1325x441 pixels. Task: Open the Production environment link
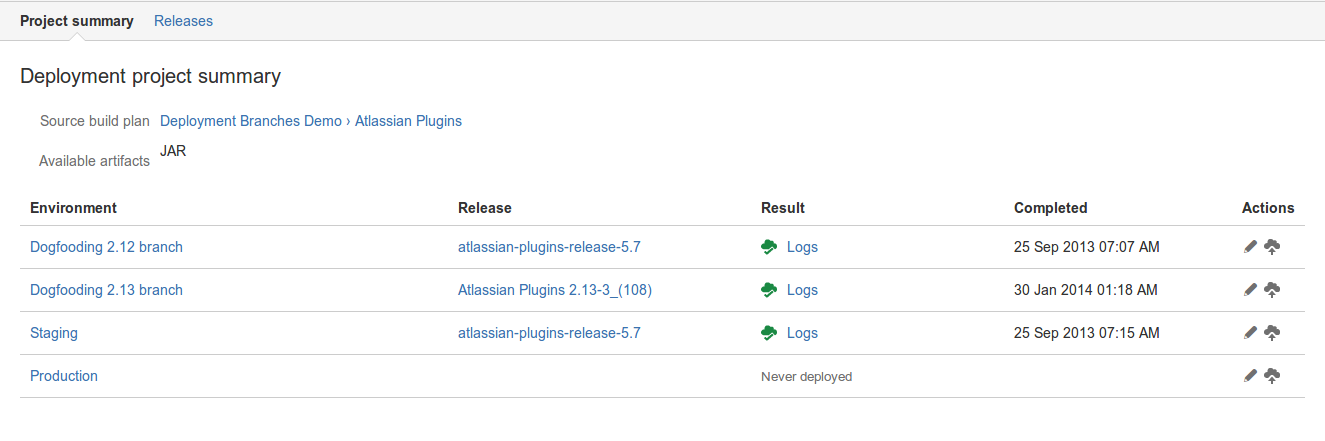(x=64, y=376)
